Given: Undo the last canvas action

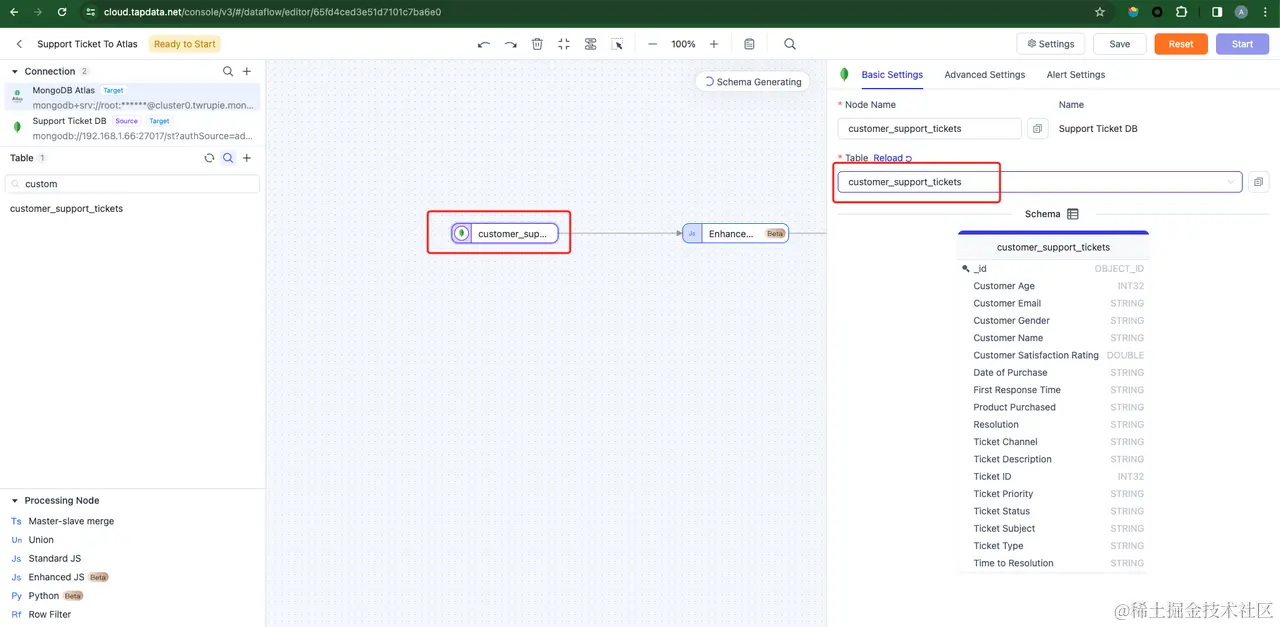Looking at the screenshot, I should (484, 44).
